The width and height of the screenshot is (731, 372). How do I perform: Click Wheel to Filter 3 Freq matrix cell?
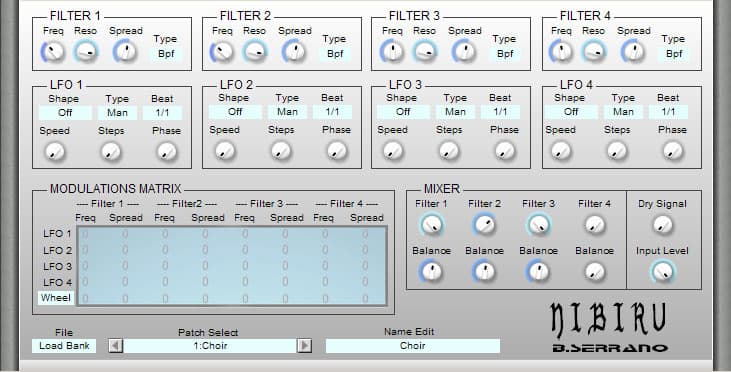pyautogui.click(x=245, y=298)
